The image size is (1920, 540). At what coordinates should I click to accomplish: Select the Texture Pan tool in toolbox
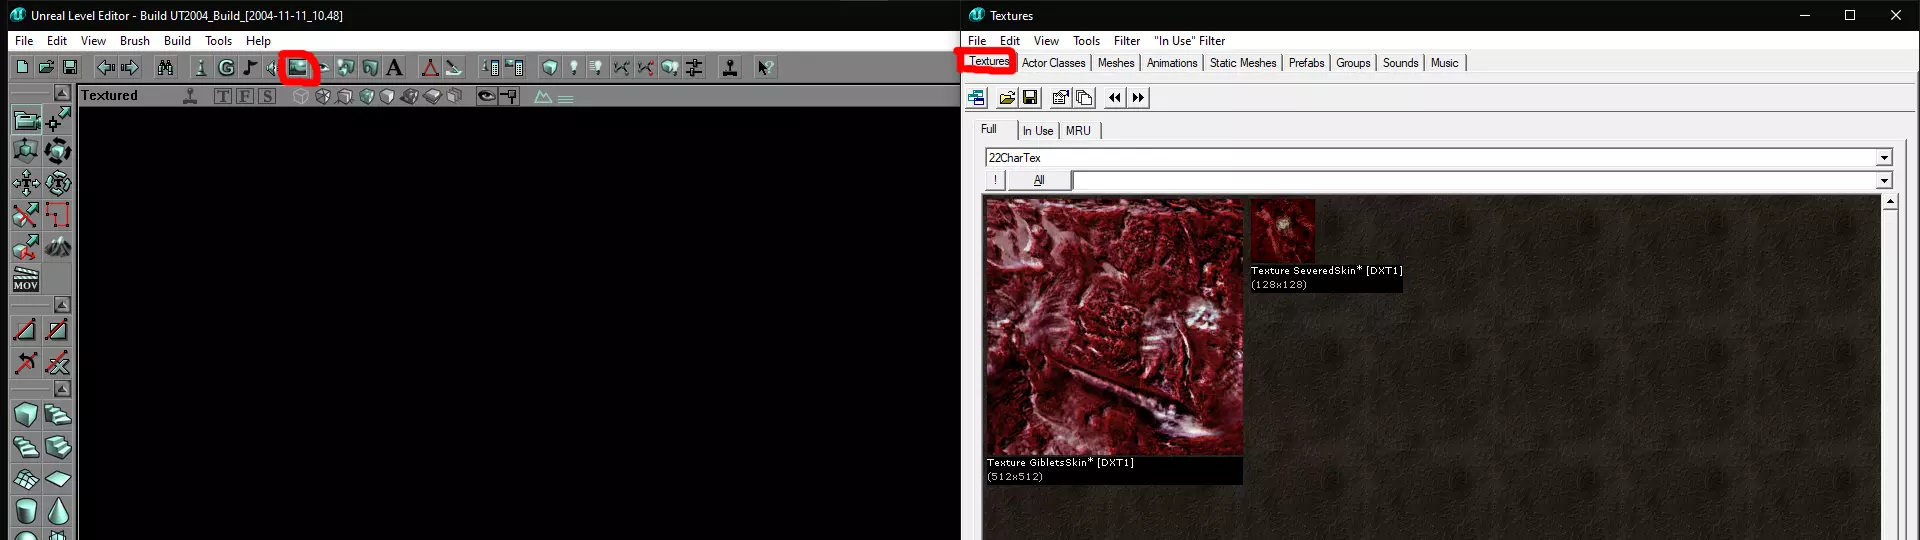click(x=26, y=183)
